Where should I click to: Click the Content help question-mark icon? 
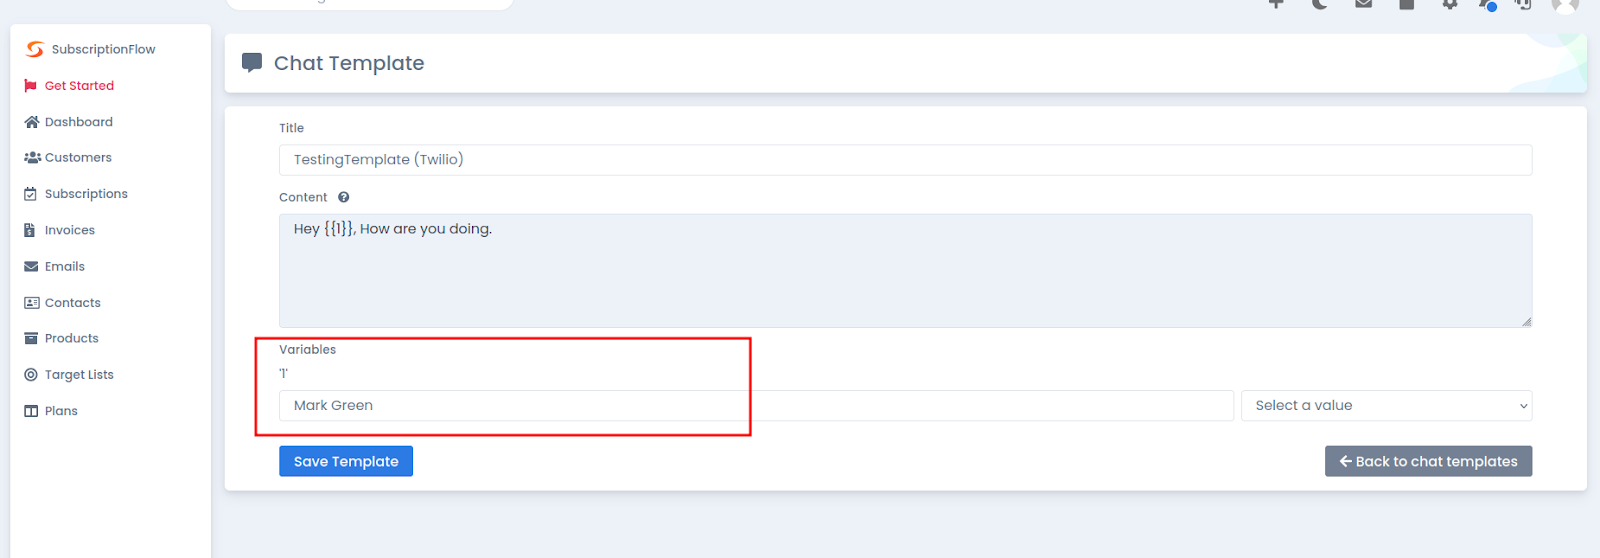tap(343, 197)
